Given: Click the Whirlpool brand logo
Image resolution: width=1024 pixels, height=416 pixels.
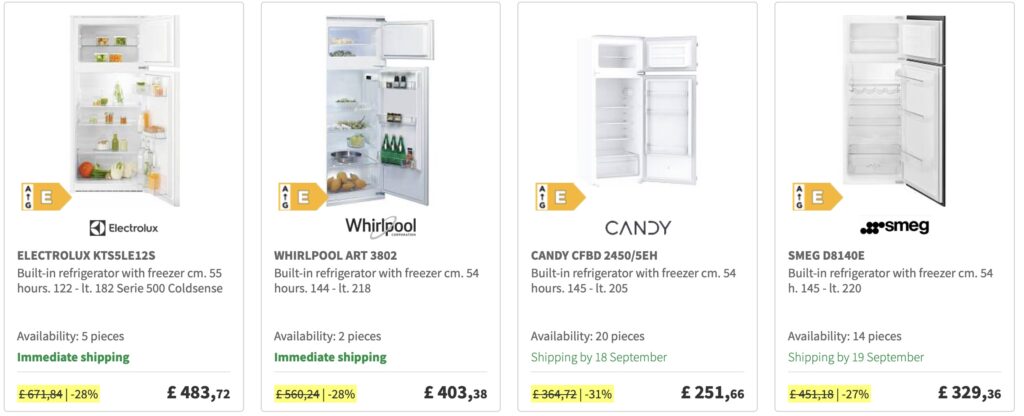Looking at the screenshot, I should tap(381, 227).
